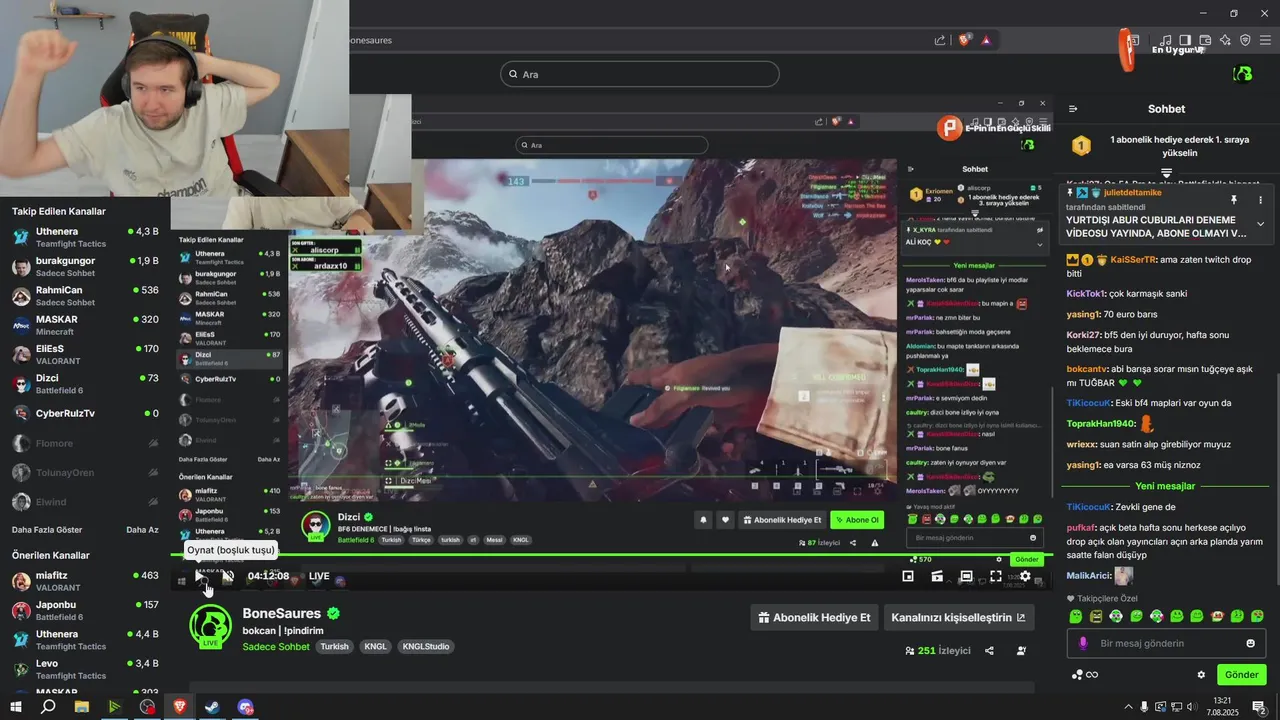Collapse the Sohbet chat panel
The image size is (1280, 720).
(1073, 109)
